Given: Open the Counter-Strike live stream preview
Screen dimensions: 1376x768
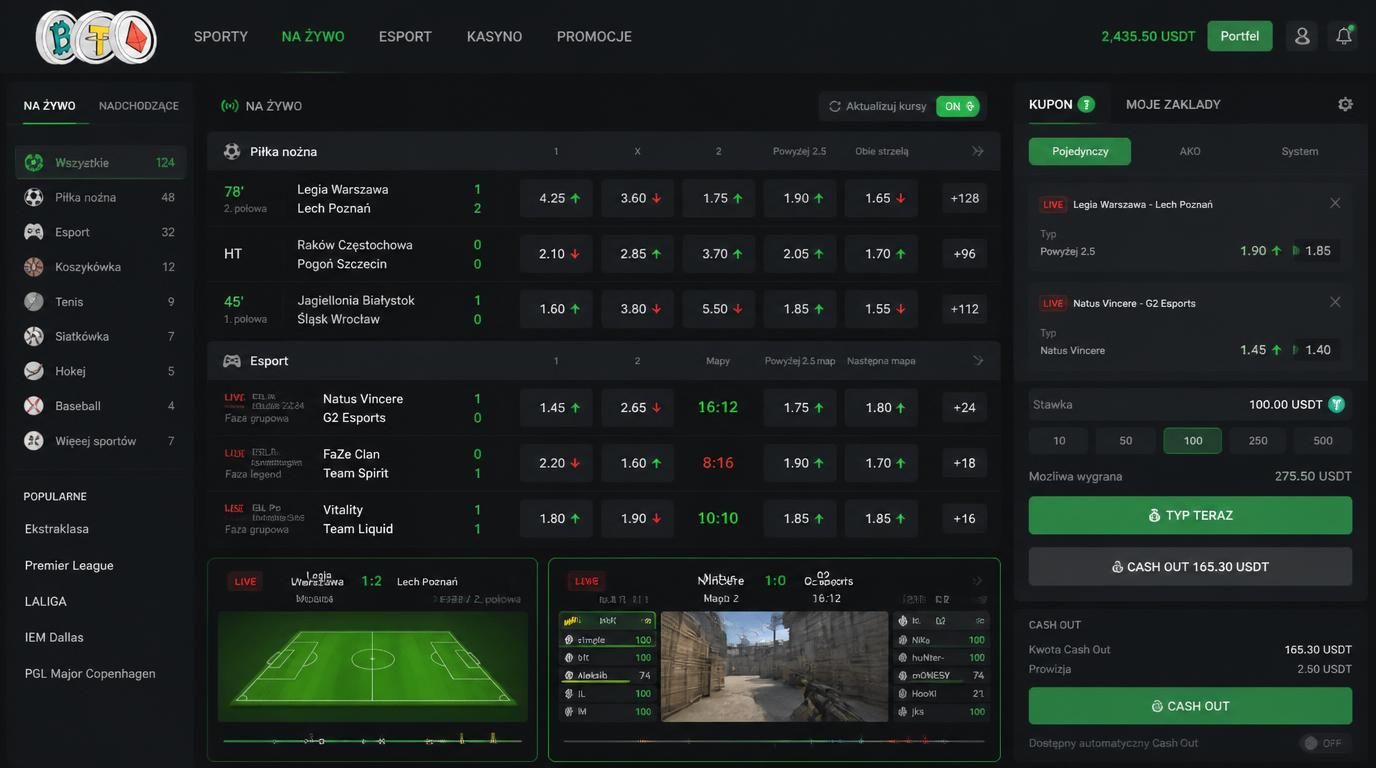Looking at the screenshot, I should [x=774, y=667].
